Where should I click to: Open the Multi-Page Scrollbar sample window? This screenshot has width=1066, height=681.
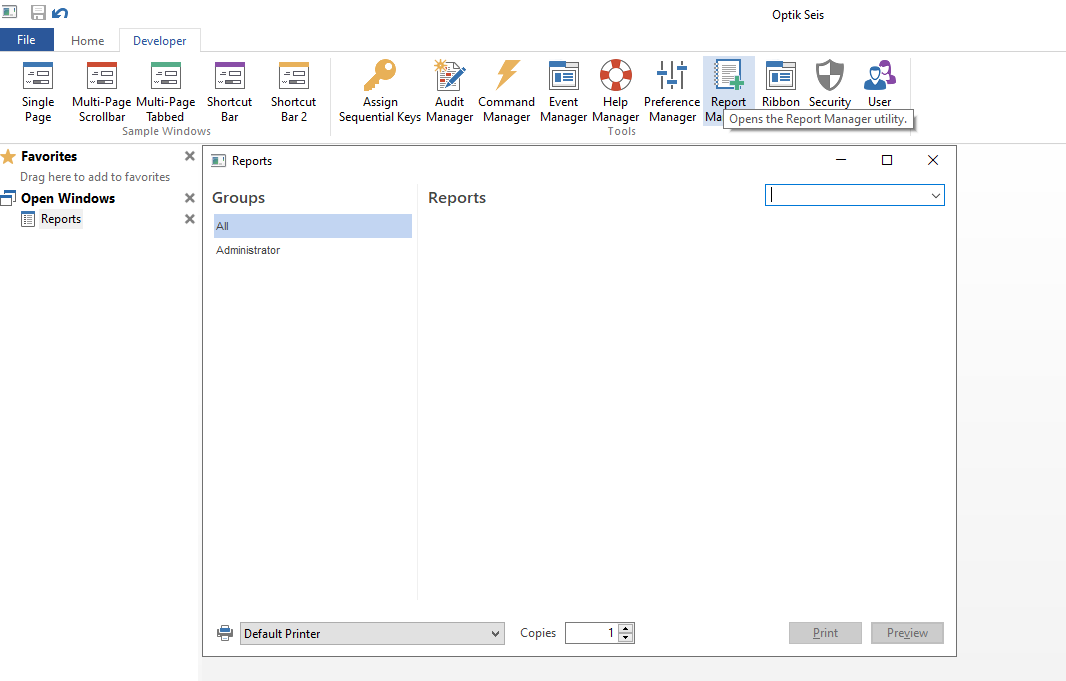(x=102, y=92)
